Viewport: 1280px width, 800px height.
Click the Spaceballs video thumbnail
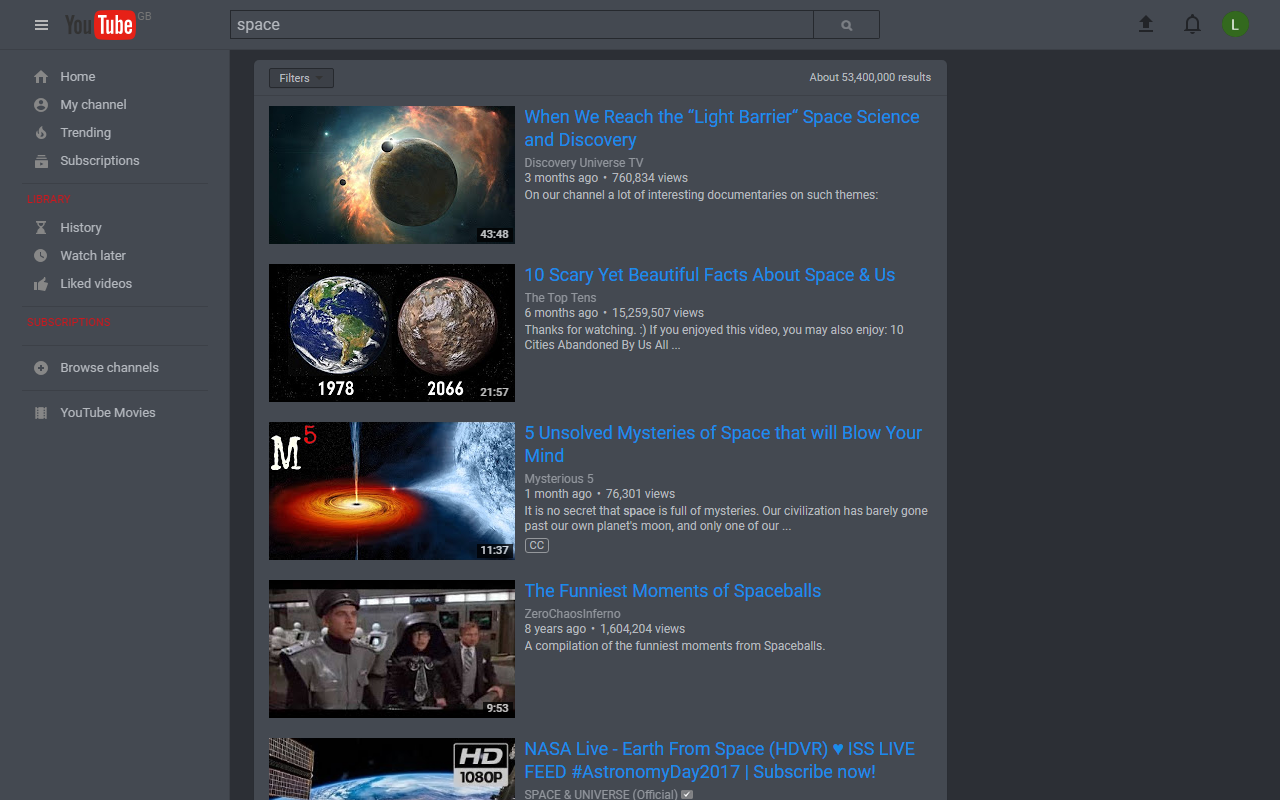pos(392,649)
